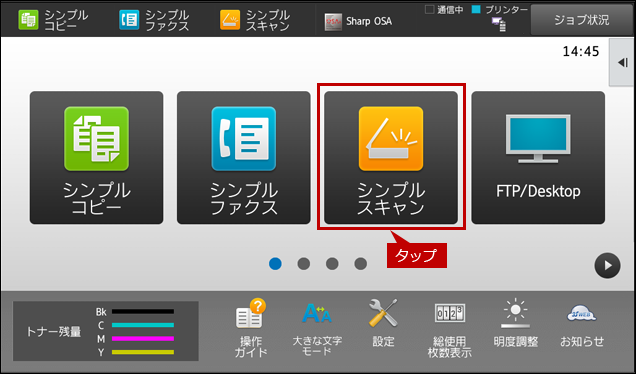Click the トナー残量 toner level label

(54, 331)
